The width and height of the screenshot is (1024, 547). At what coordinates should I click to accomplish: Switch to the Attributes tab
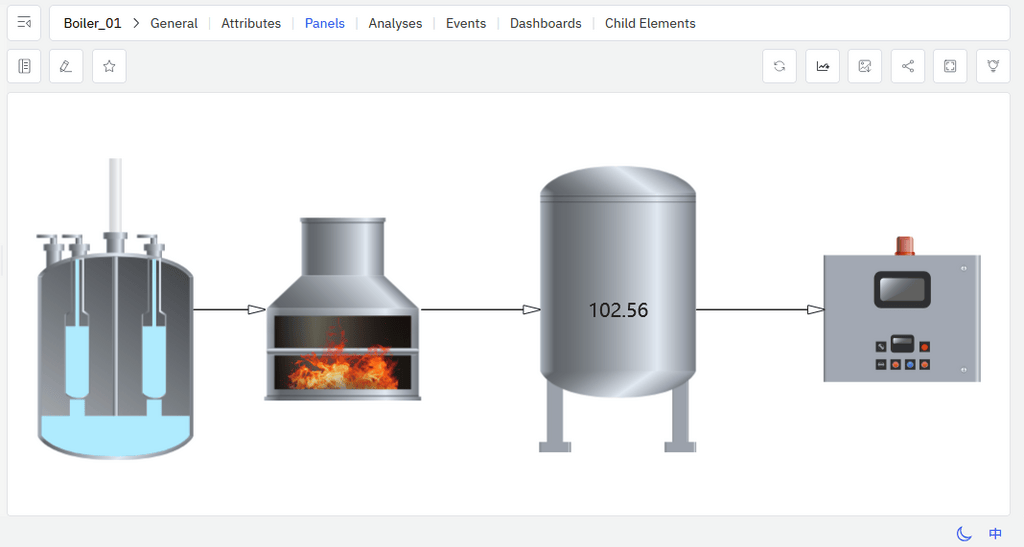[251, 23]
